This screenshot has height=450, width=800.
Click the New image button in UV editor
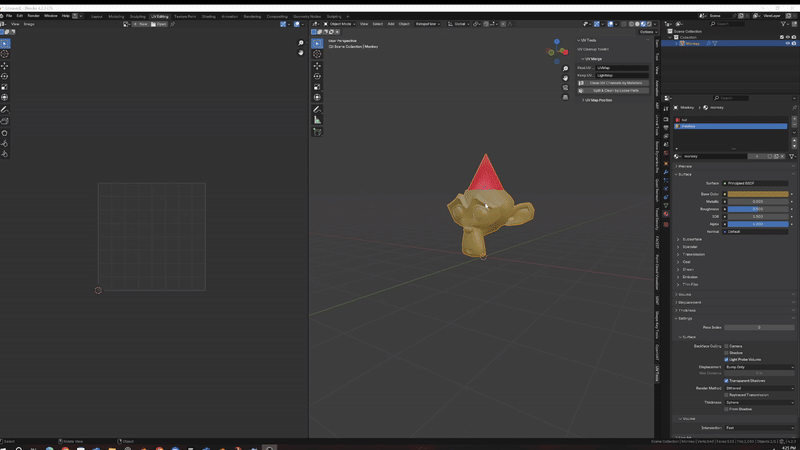(x=140, y=24)
